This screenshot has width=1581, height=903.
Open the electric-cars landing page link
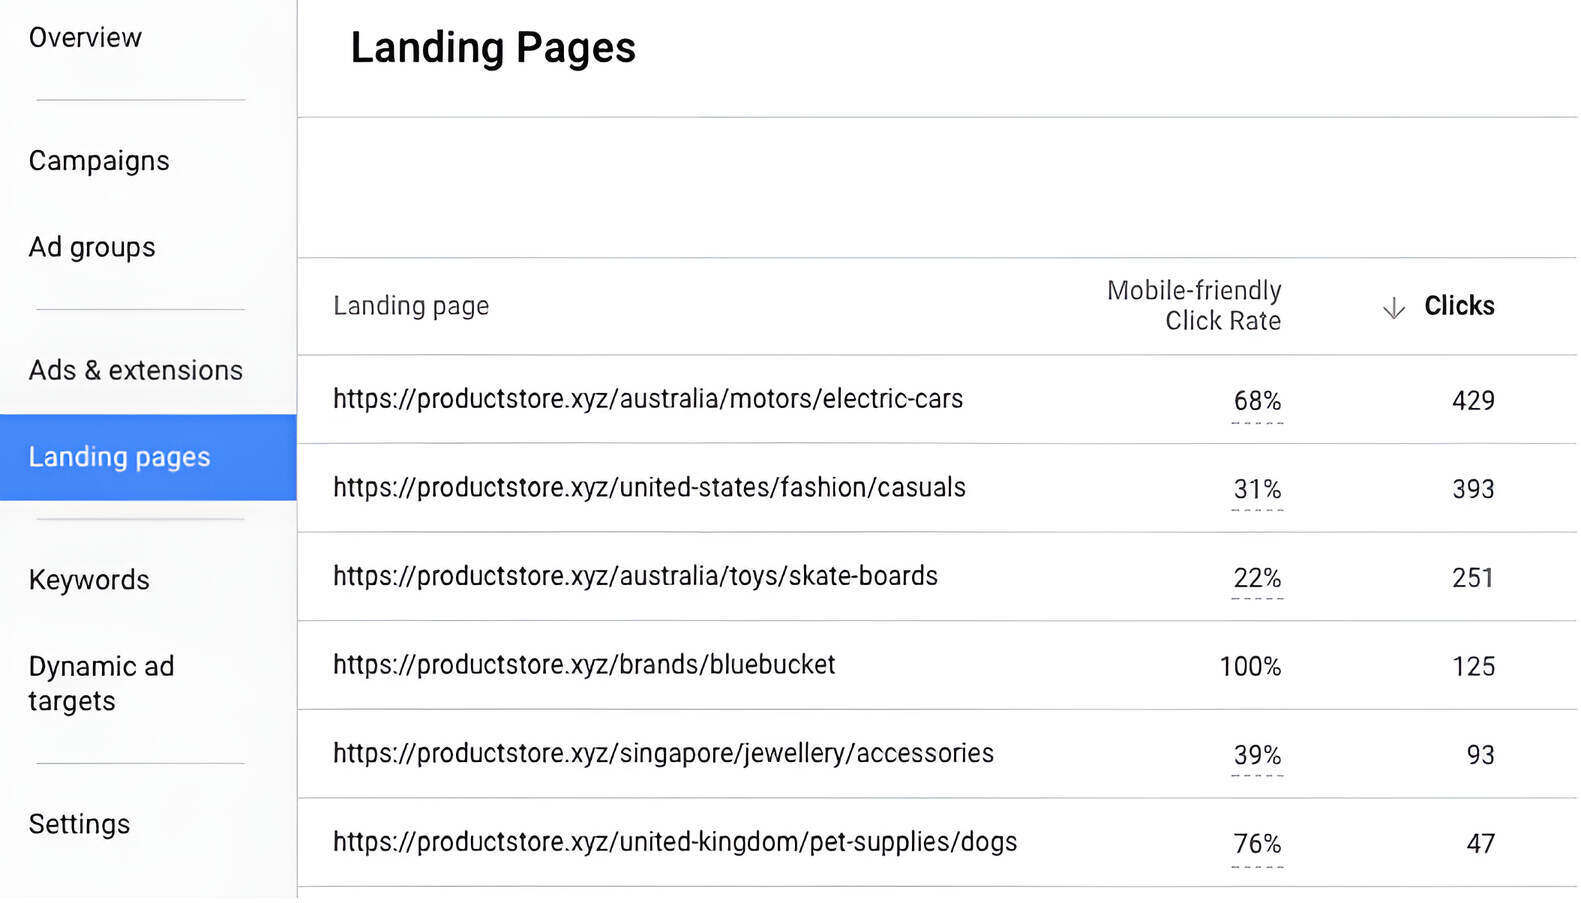(648, 398)
